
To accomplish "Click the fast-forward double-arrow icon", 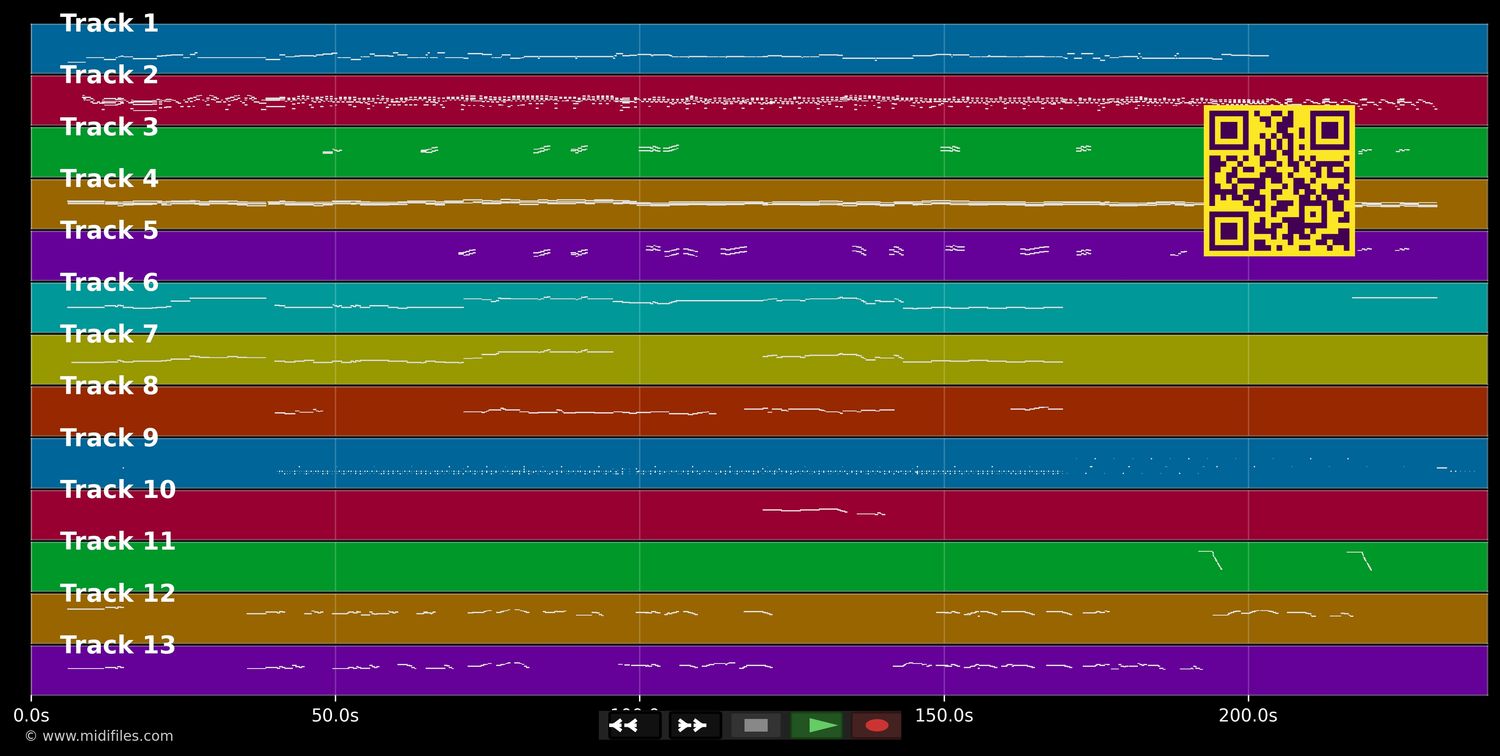I will tap(693, 725).
